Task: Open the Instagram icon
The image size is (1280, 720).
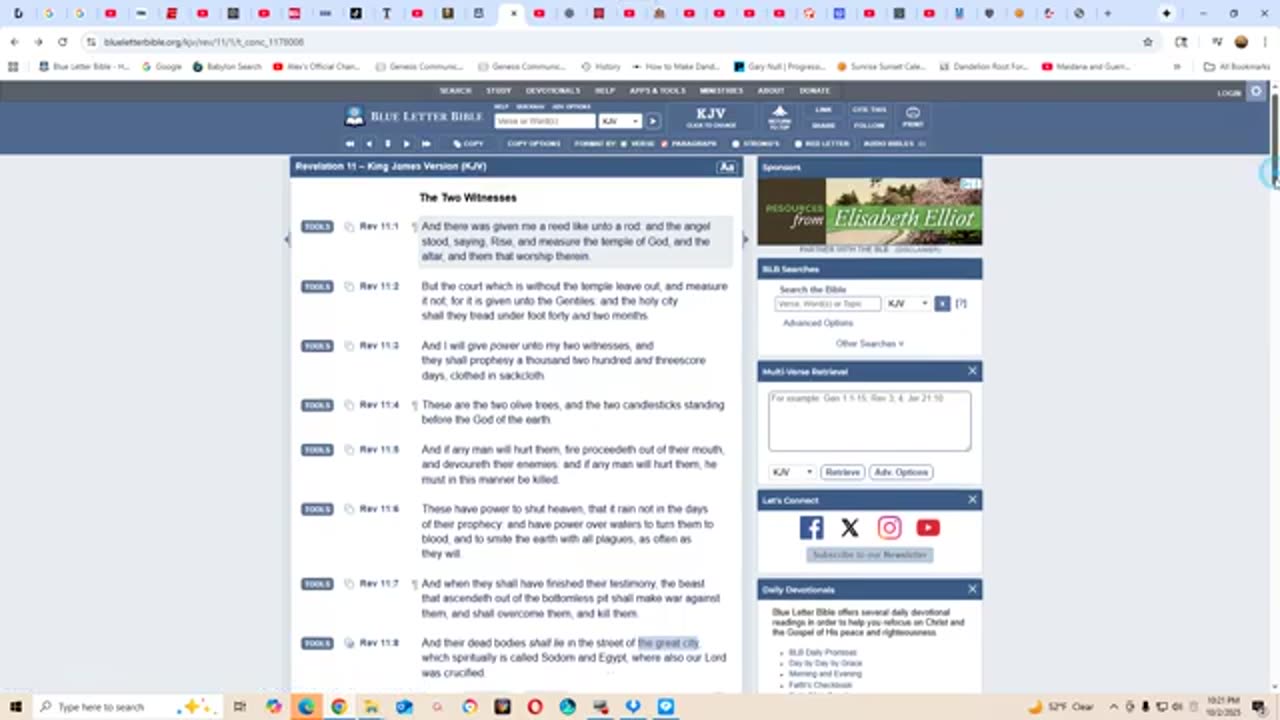Action: [x=889, y=528]
